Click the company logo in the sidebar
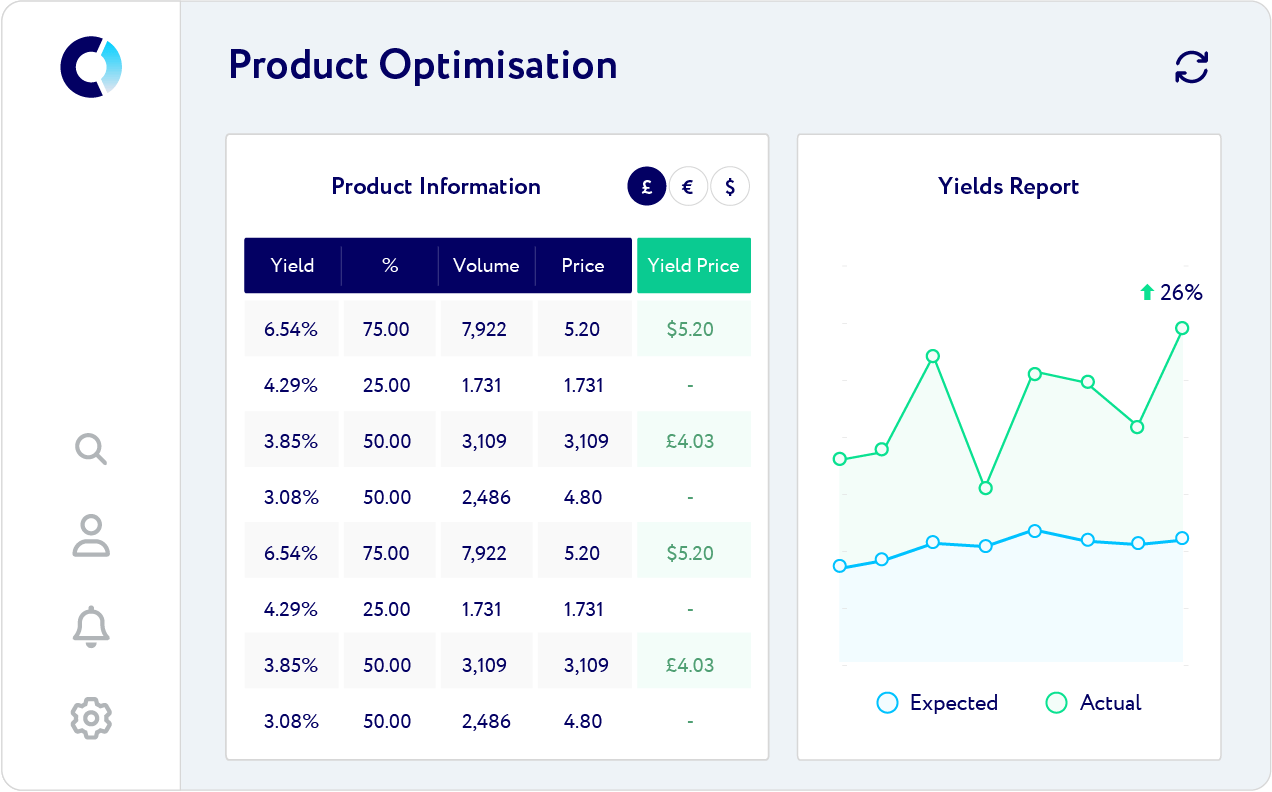 coord(91,67)
